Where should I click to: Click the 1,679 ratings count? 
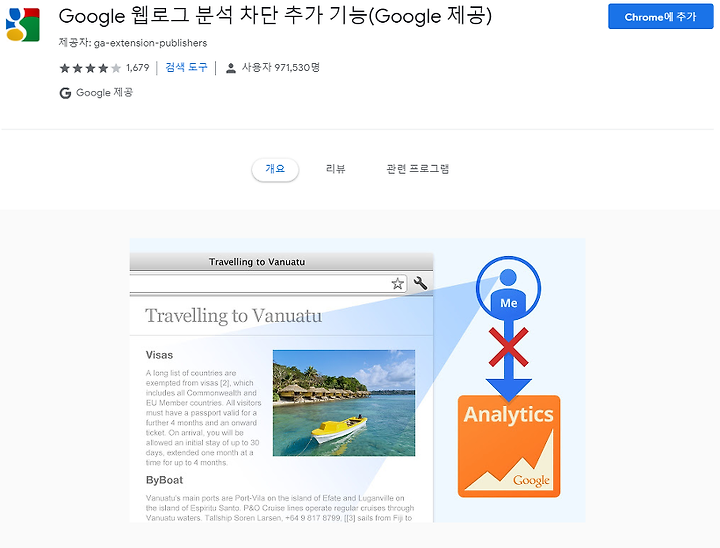(x=138, y=68)
